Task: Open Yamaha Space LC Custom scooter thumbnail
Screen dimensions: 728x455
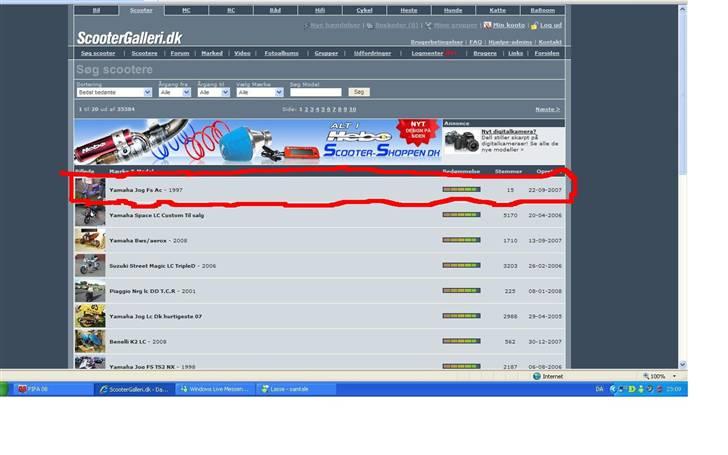Action: [x=89, y=215]
